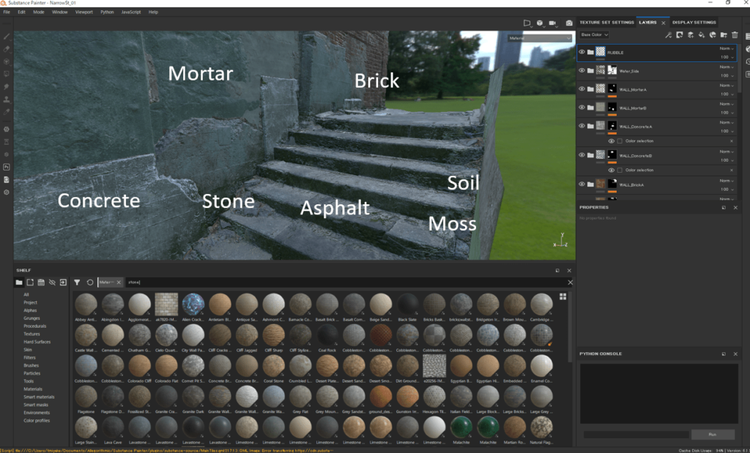The image size is (750, 453).
Task: Toggle visibility of WALL_MortarA layer
Action: 582,89
